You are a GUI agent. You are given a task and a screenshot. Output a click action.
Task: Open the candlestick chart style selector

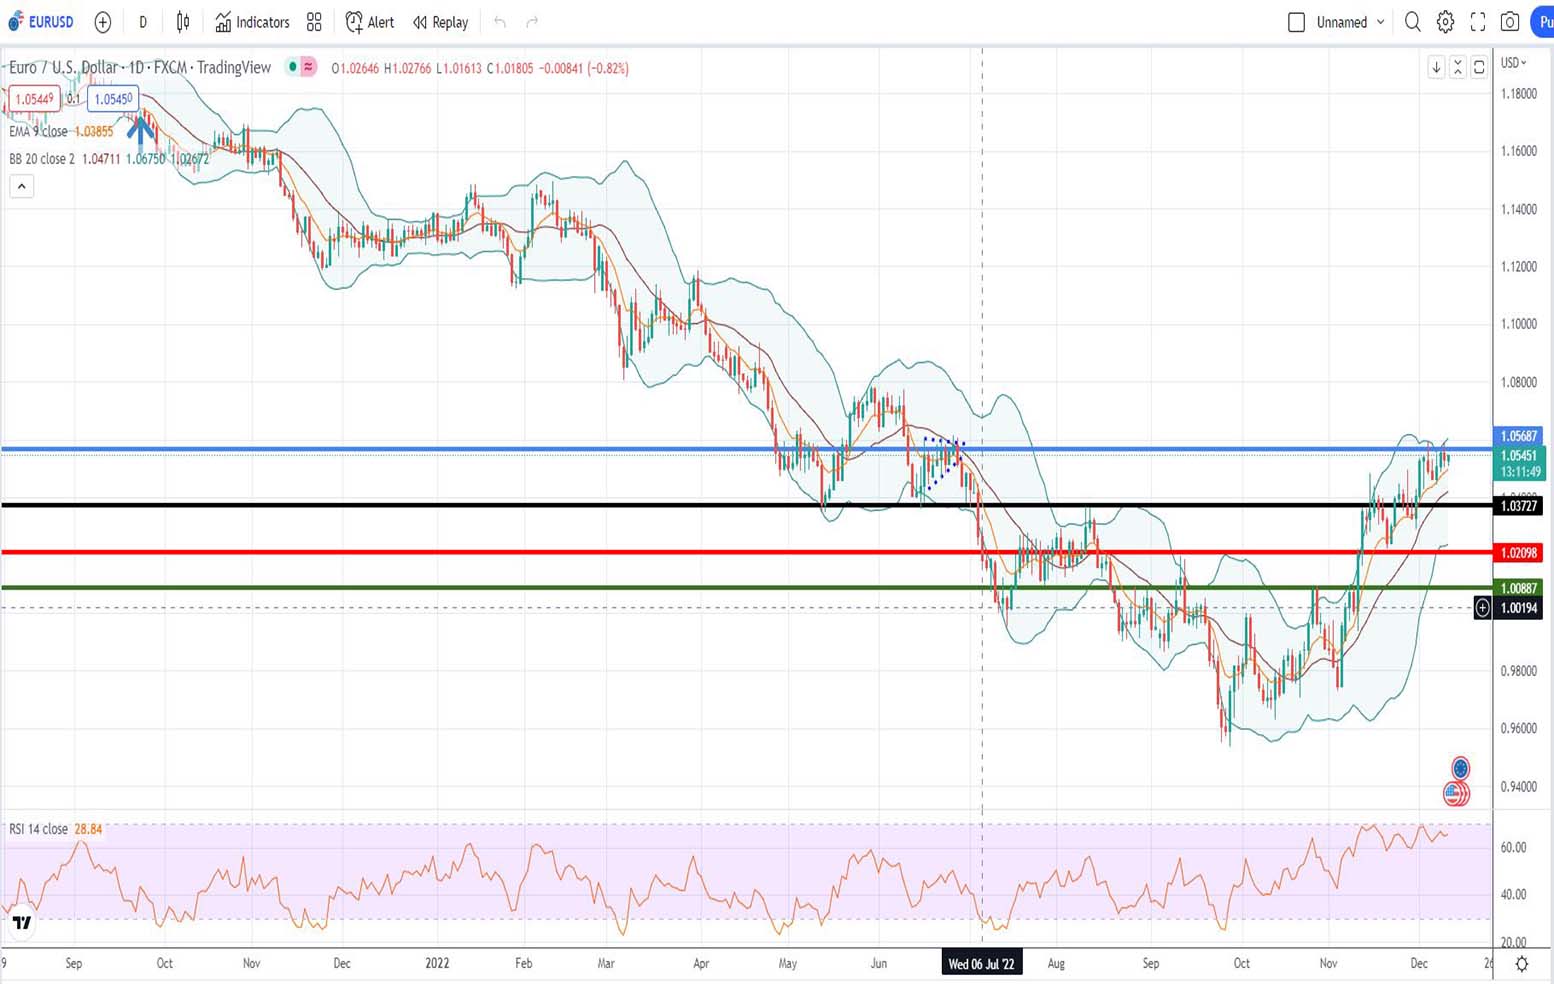point(183,22)
